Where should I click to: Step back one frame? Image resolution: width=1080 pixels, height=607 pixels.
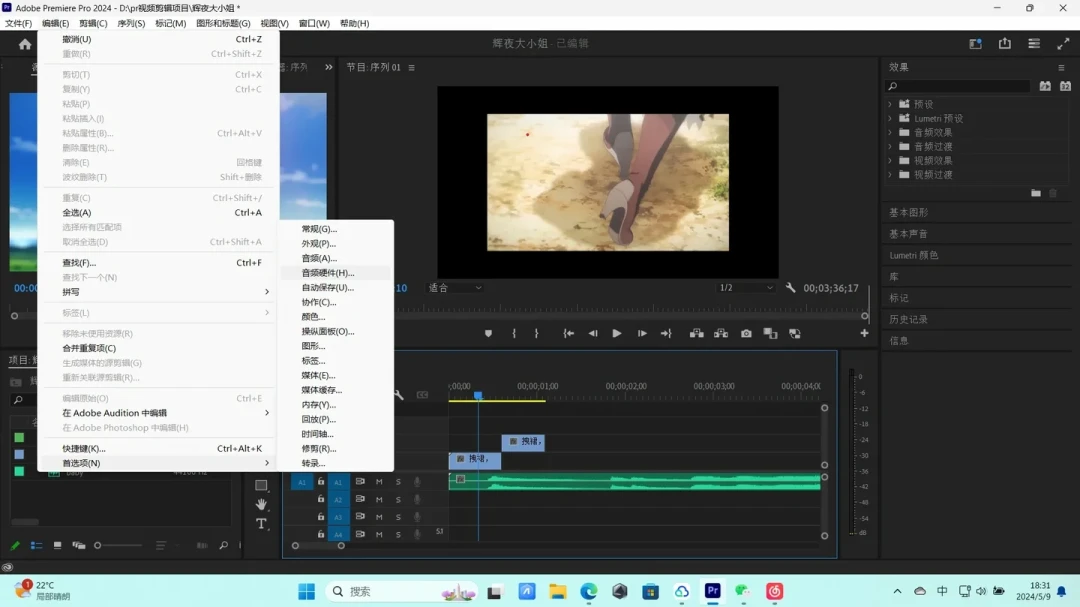coord(593,333)
